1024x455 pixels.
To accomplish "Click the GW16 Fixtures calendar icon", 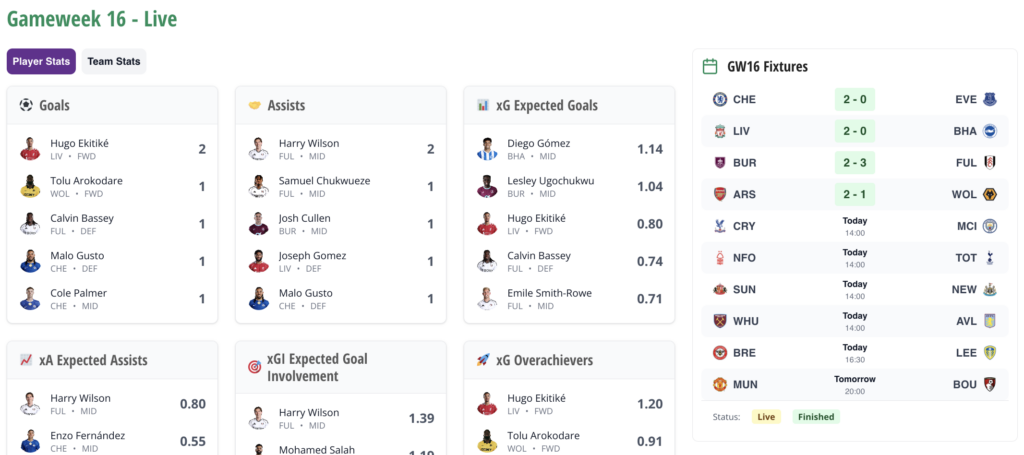I will 710,67.
